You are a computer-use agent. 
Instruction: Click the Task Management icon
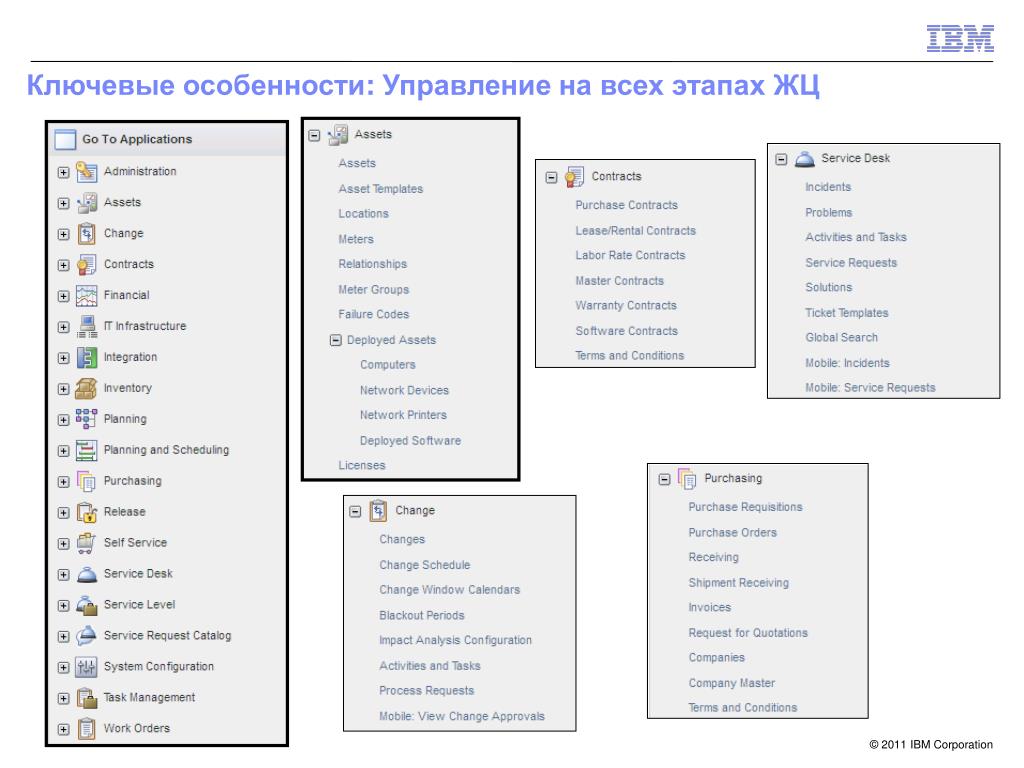86,698
